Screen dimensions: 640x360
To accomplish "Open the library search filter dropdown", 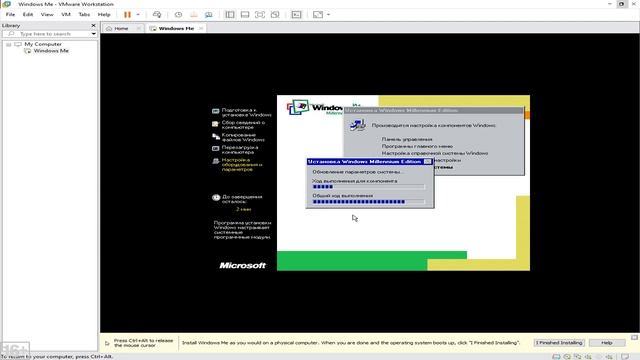I will click(x=94, y=34).
